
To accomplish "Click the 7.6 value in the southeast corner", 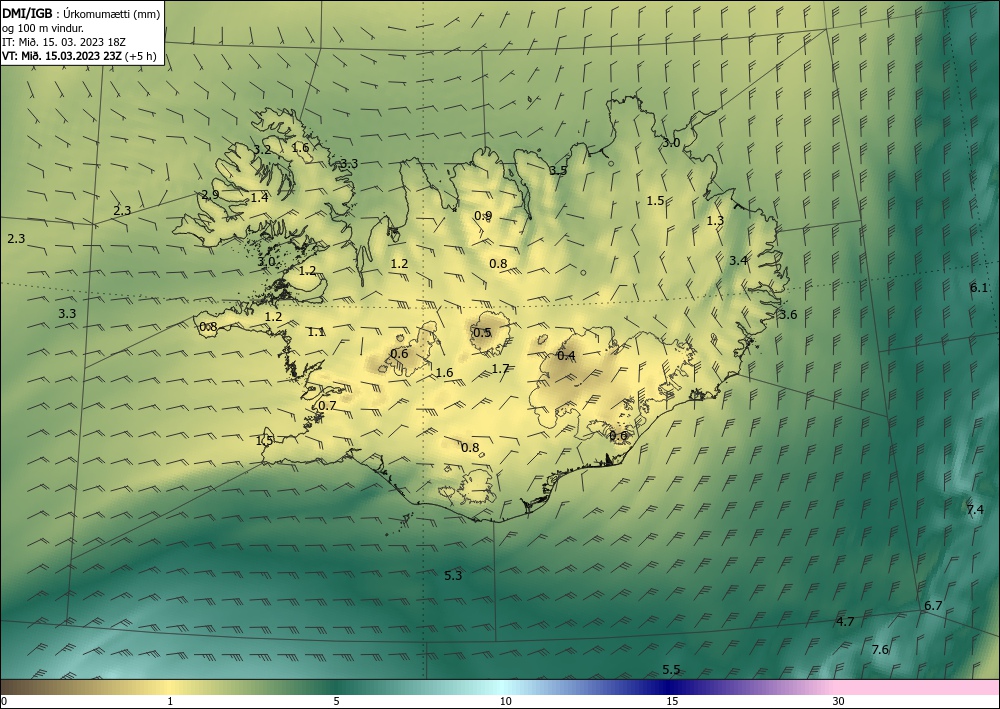I will (880, 650).
